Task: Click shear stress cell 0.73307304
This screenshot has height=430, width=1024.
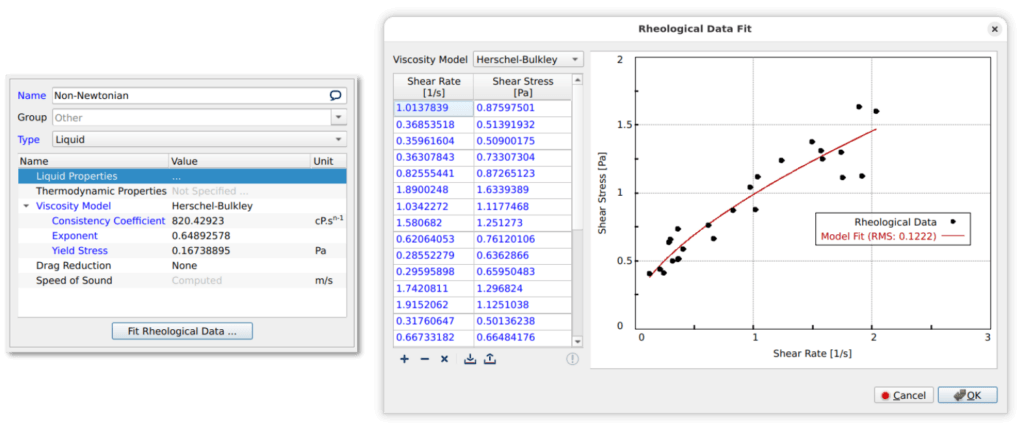Action: (522, 157)
